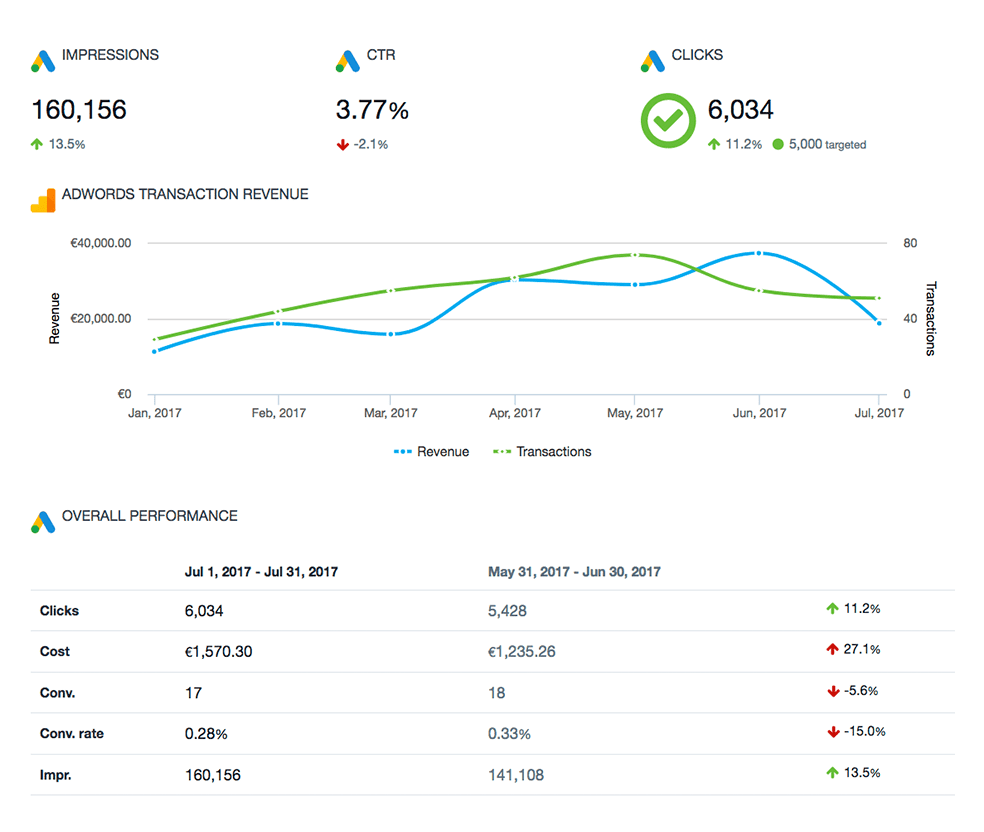The width and height of the screenshot is (984, 832).
Task: Click the Google Ads icon beside Impressions
Action: tap(42, 60)
